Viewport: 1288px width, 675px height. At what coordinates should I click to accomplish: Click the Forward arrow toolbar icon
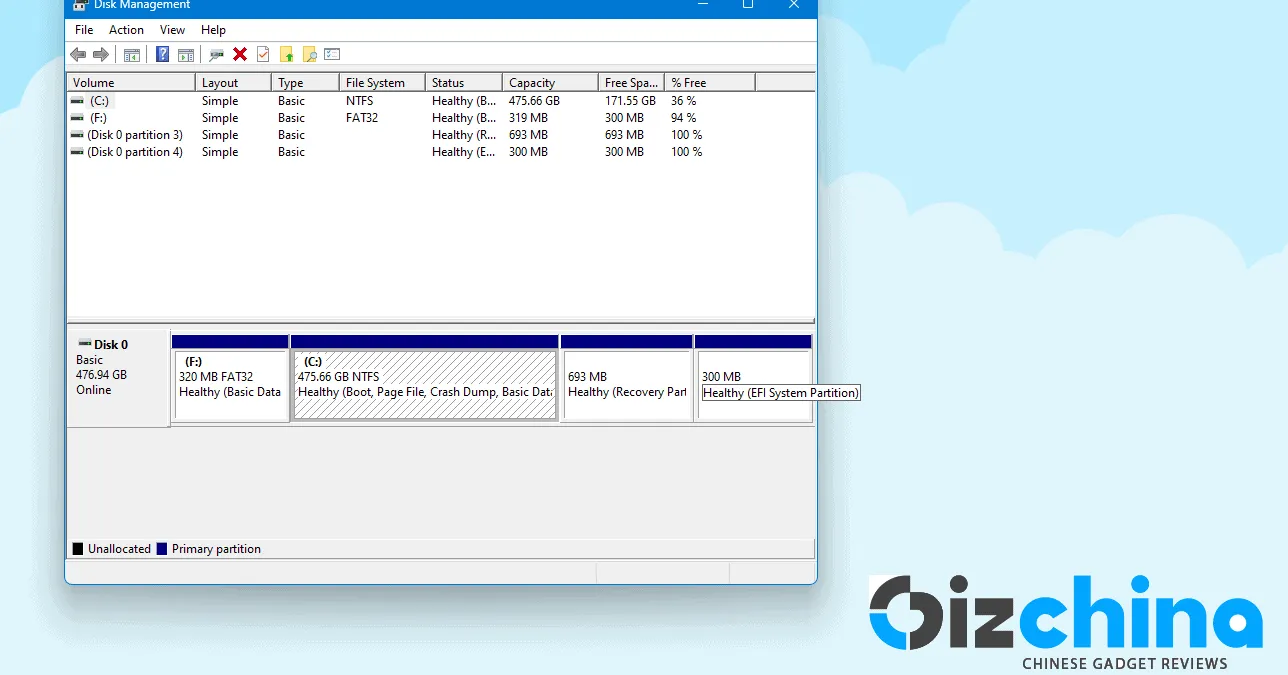100,55
